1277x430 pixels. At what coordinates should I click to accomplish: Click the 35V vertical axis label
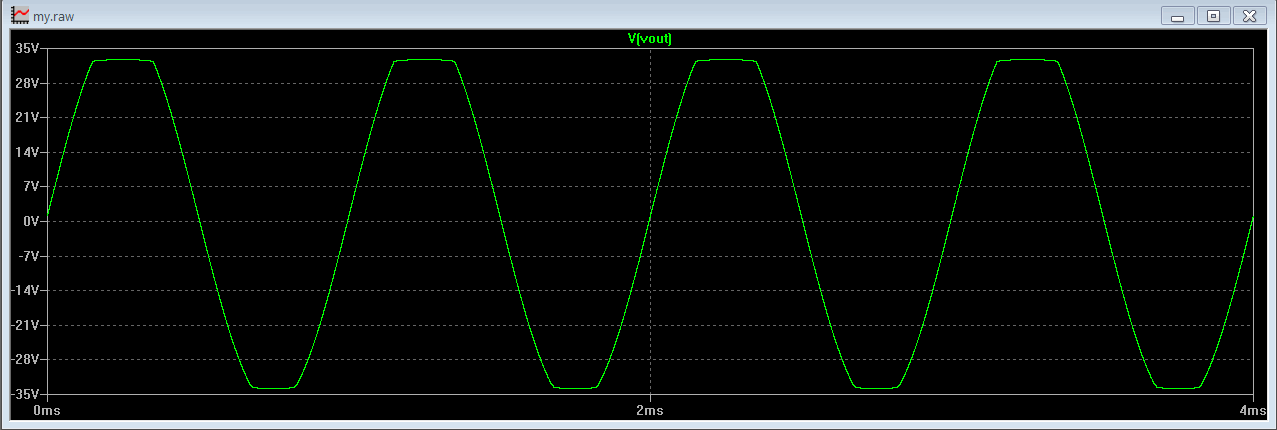[27, 48]
